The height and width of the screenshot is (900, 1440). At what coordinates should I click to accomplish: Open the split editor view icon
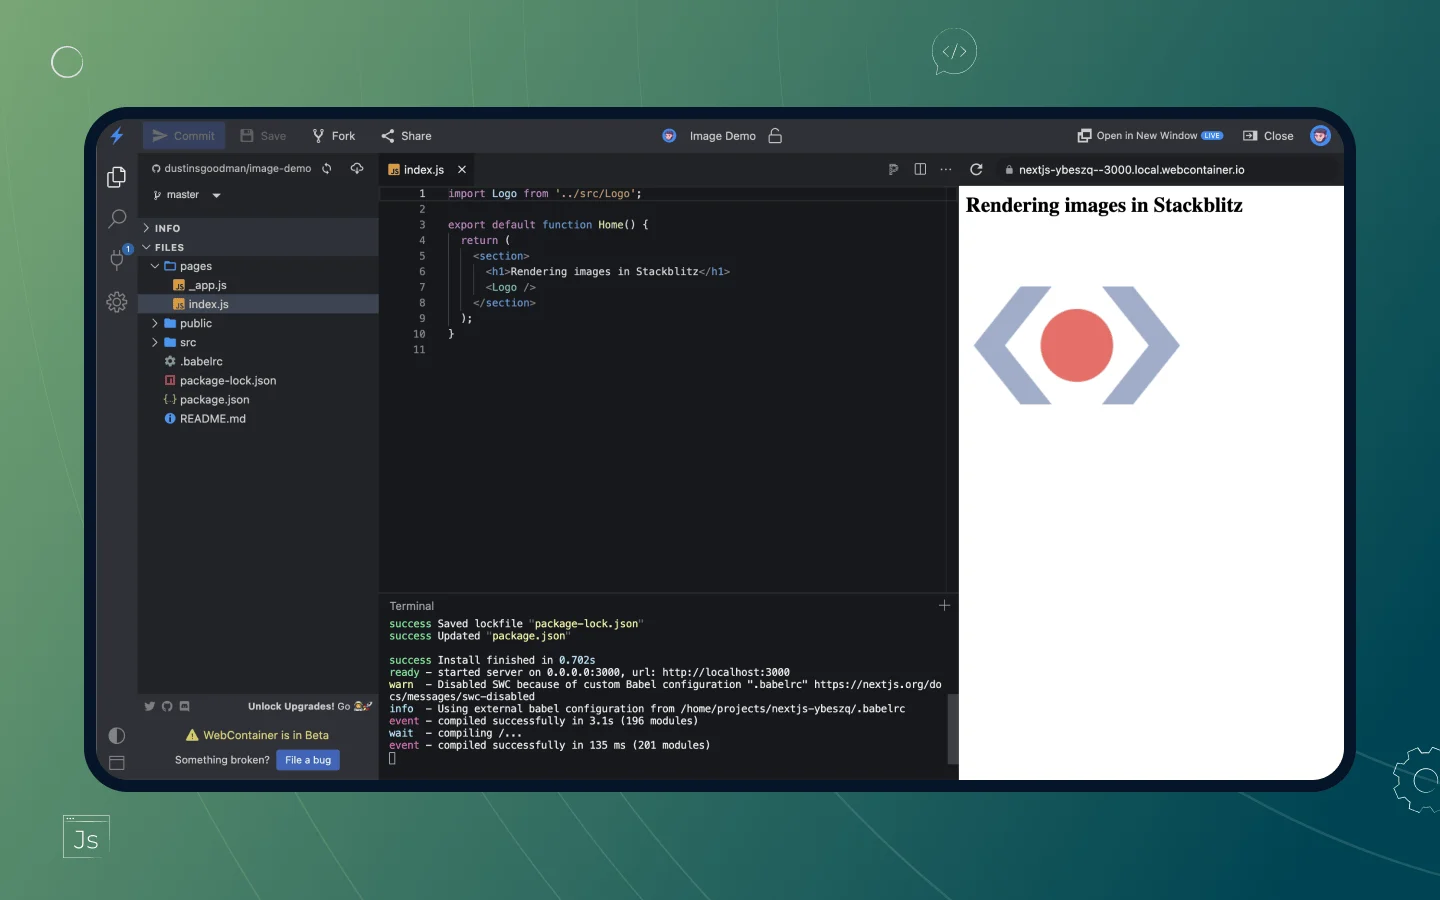pos(920,170)
